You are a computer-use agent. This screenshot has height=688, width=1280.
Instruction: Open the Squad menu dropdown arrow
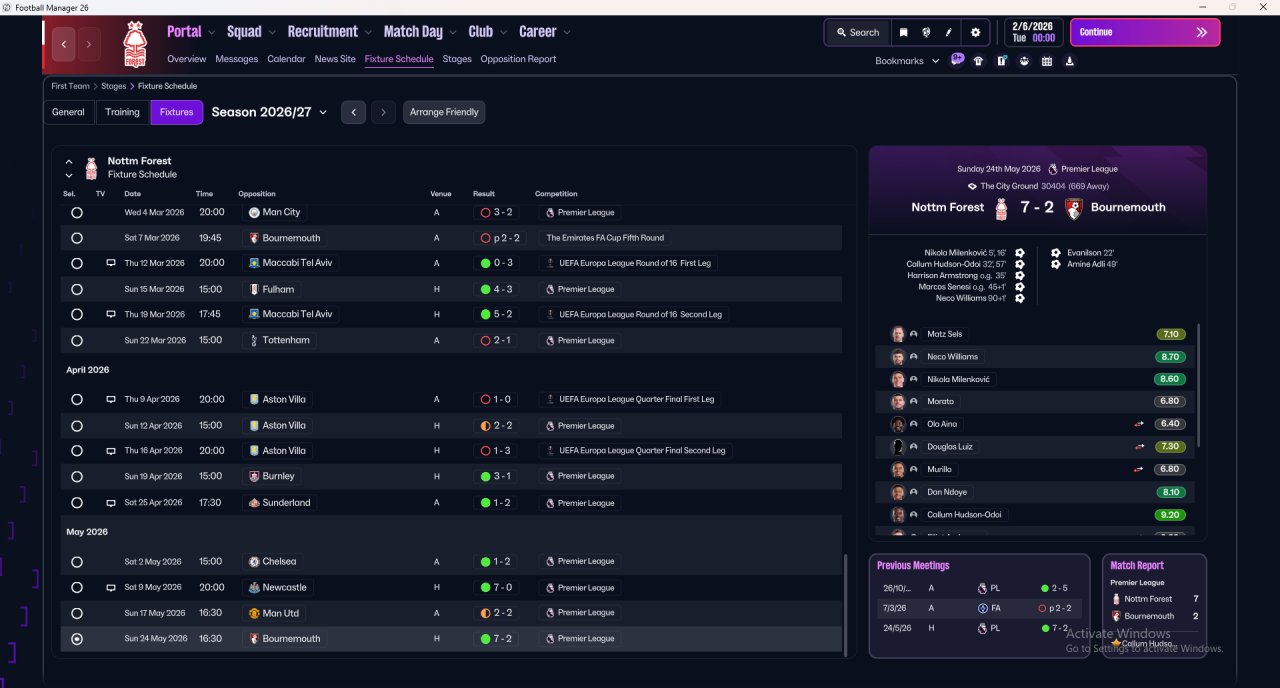point(272,32)
